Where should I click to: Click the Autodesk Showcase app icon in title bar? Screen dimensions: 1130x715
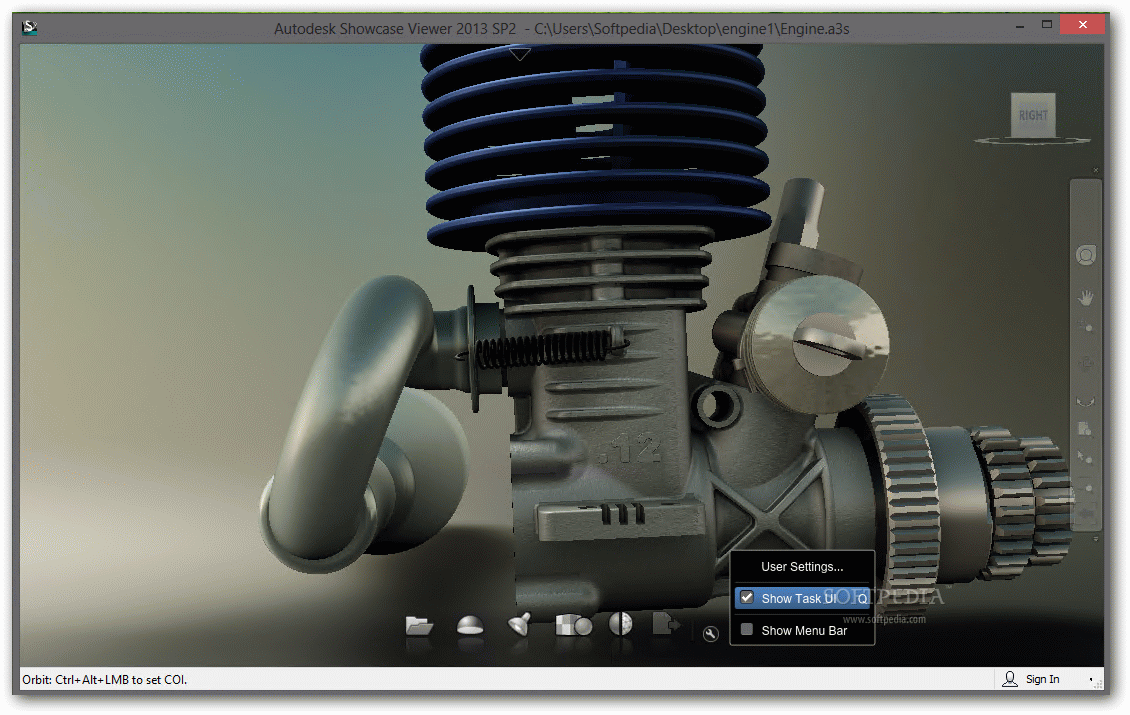click(30, 28)
